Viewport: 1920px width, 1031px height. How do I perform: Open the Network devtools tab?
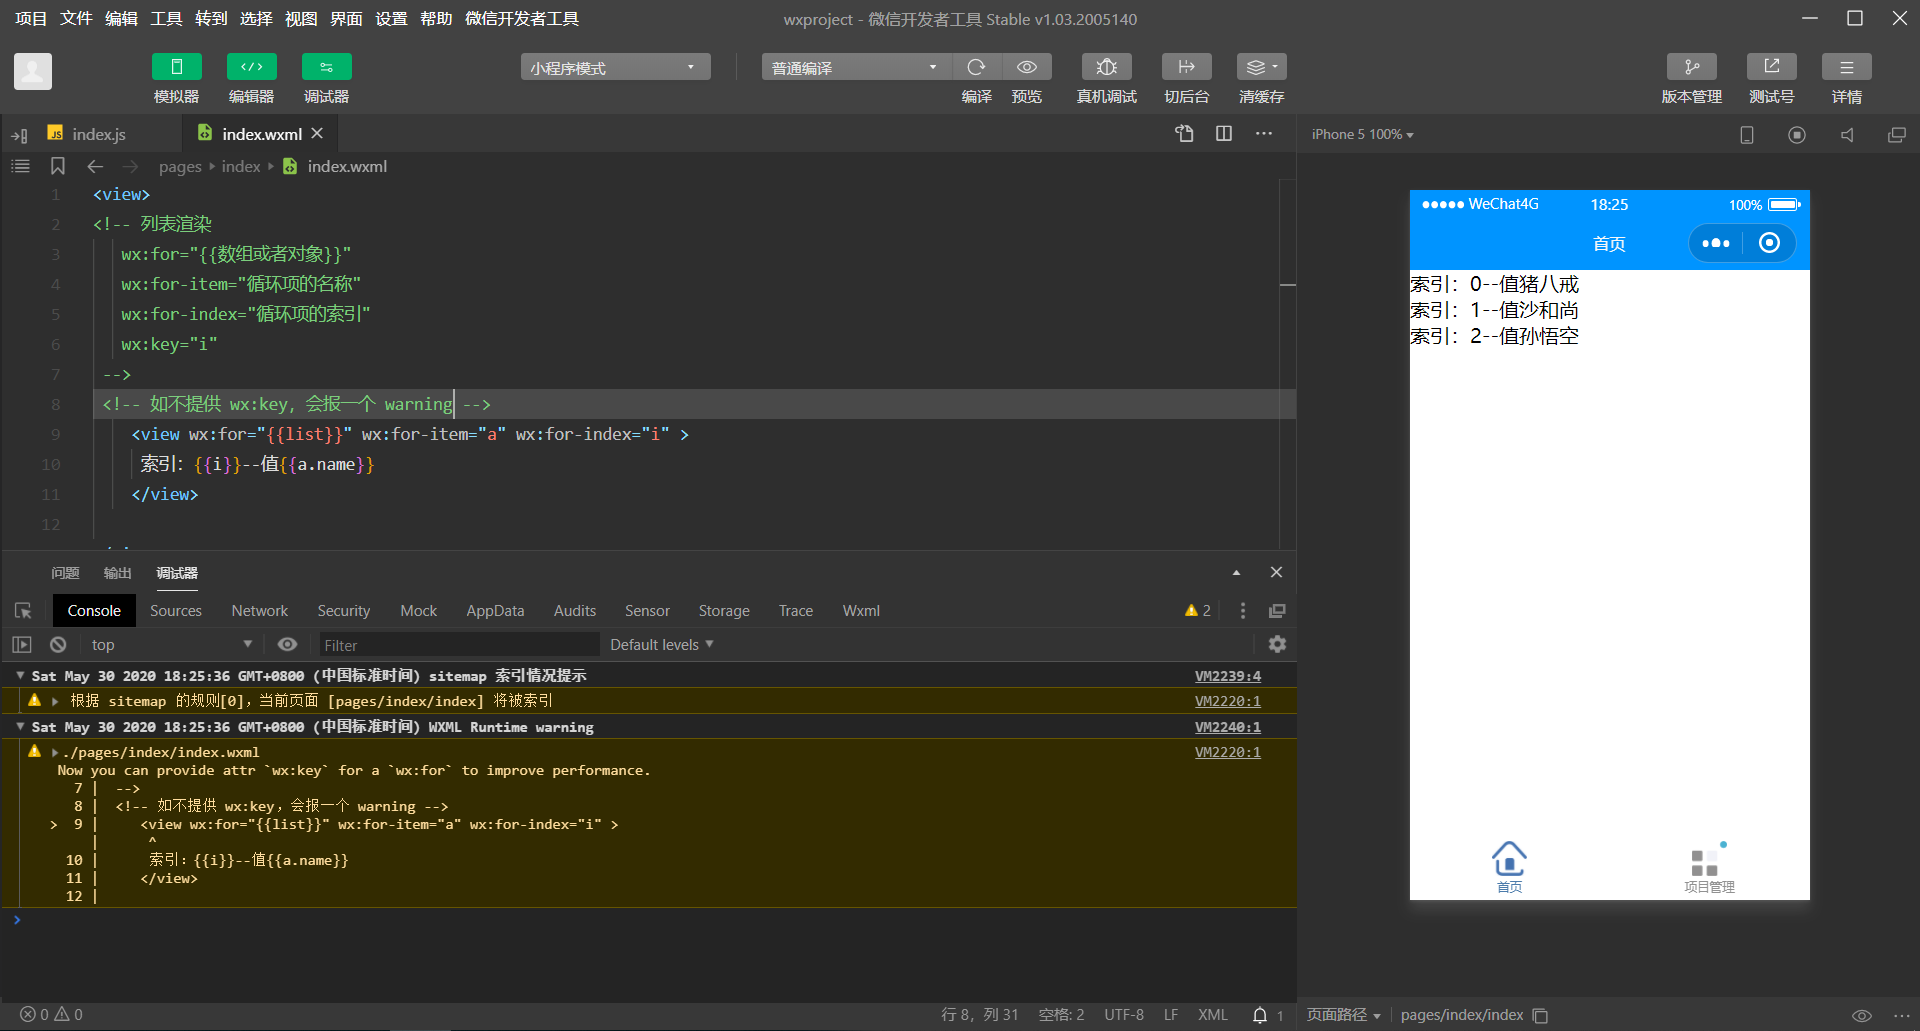[260, 611]
